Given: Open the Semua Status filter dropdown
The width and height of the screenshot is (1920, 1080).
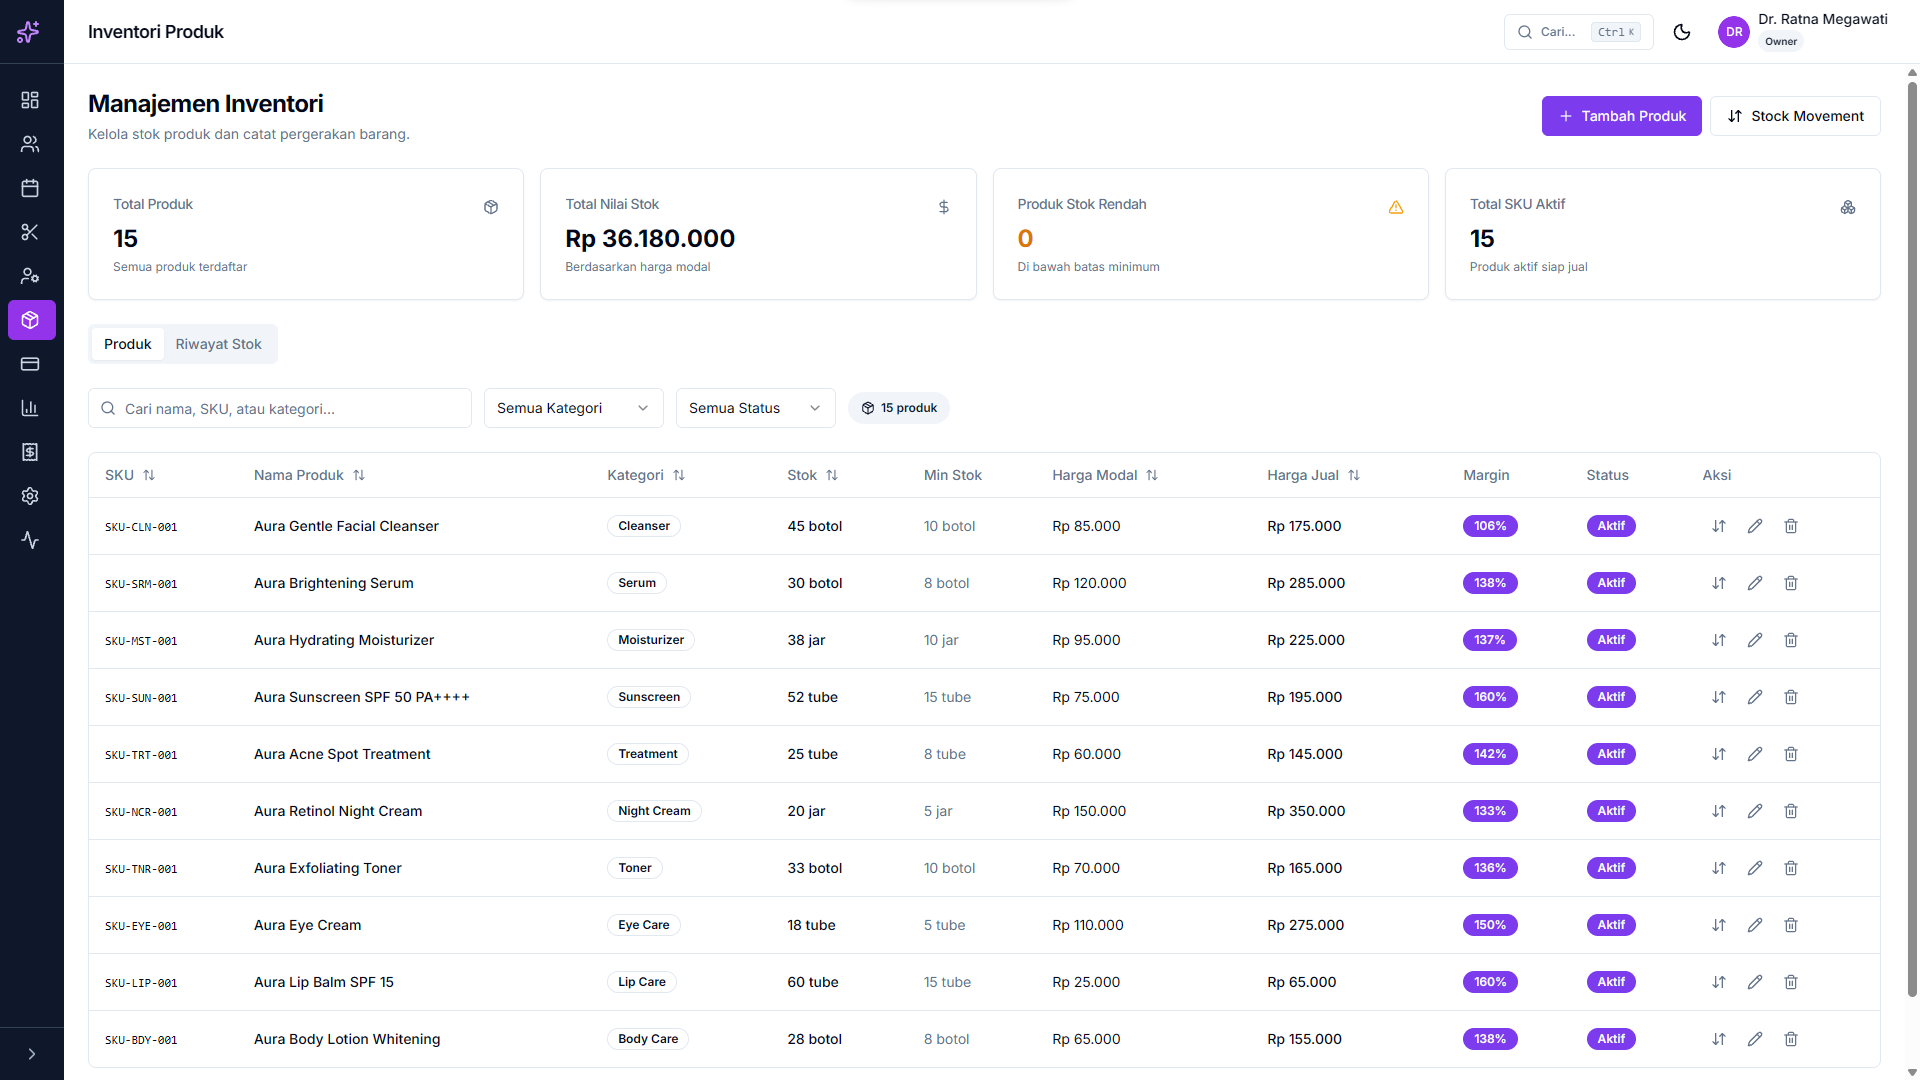Looking at the screenshot, I should coord(755,408).
